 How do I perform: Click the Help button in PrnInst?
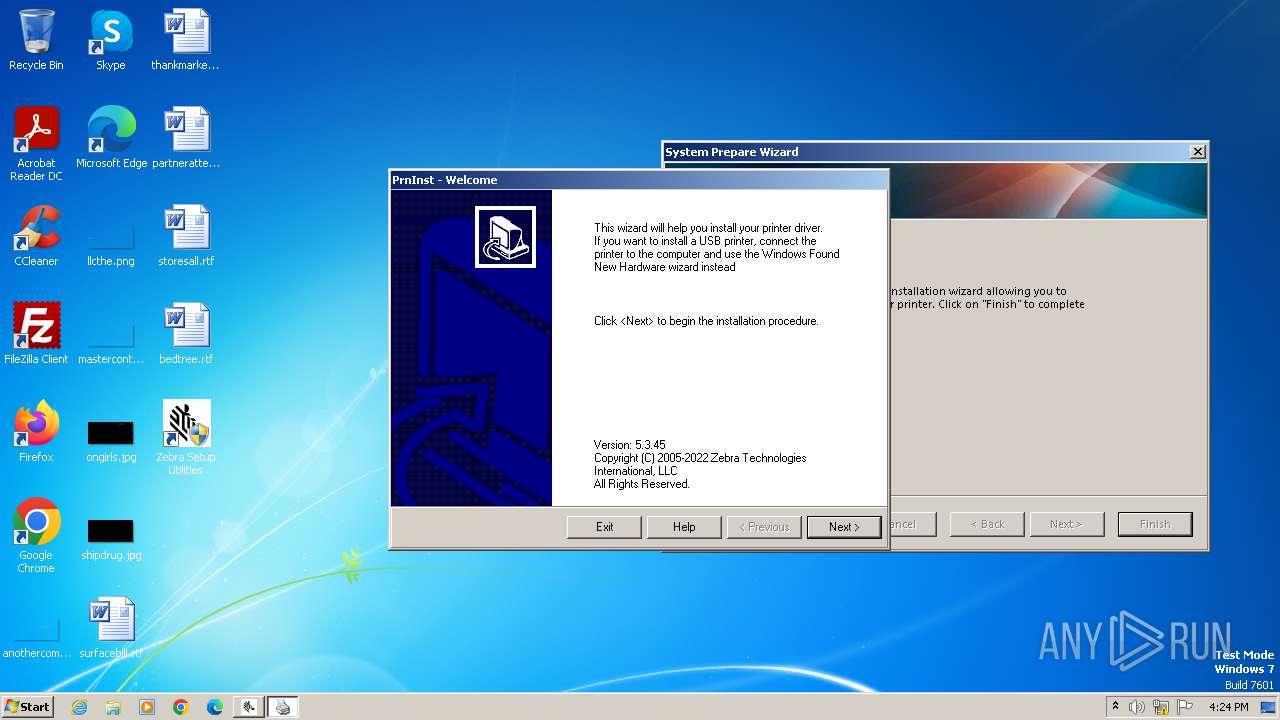click(x=684, y=527)
